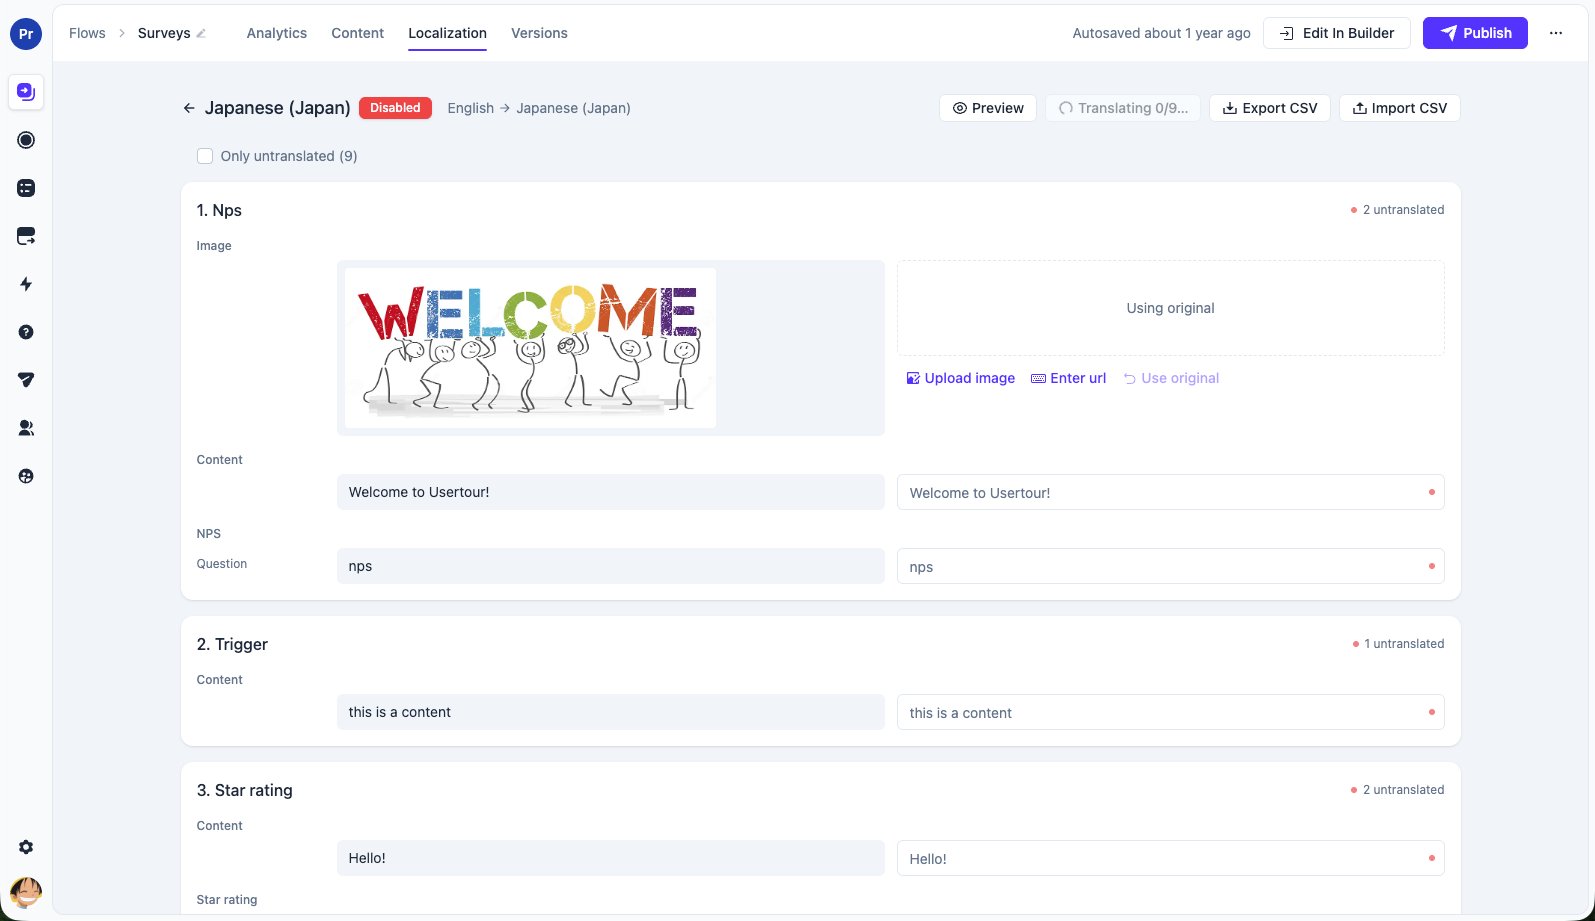The image size is (1595, 921).
Task: Click the user profile avatar
Action: coord(26,891)
